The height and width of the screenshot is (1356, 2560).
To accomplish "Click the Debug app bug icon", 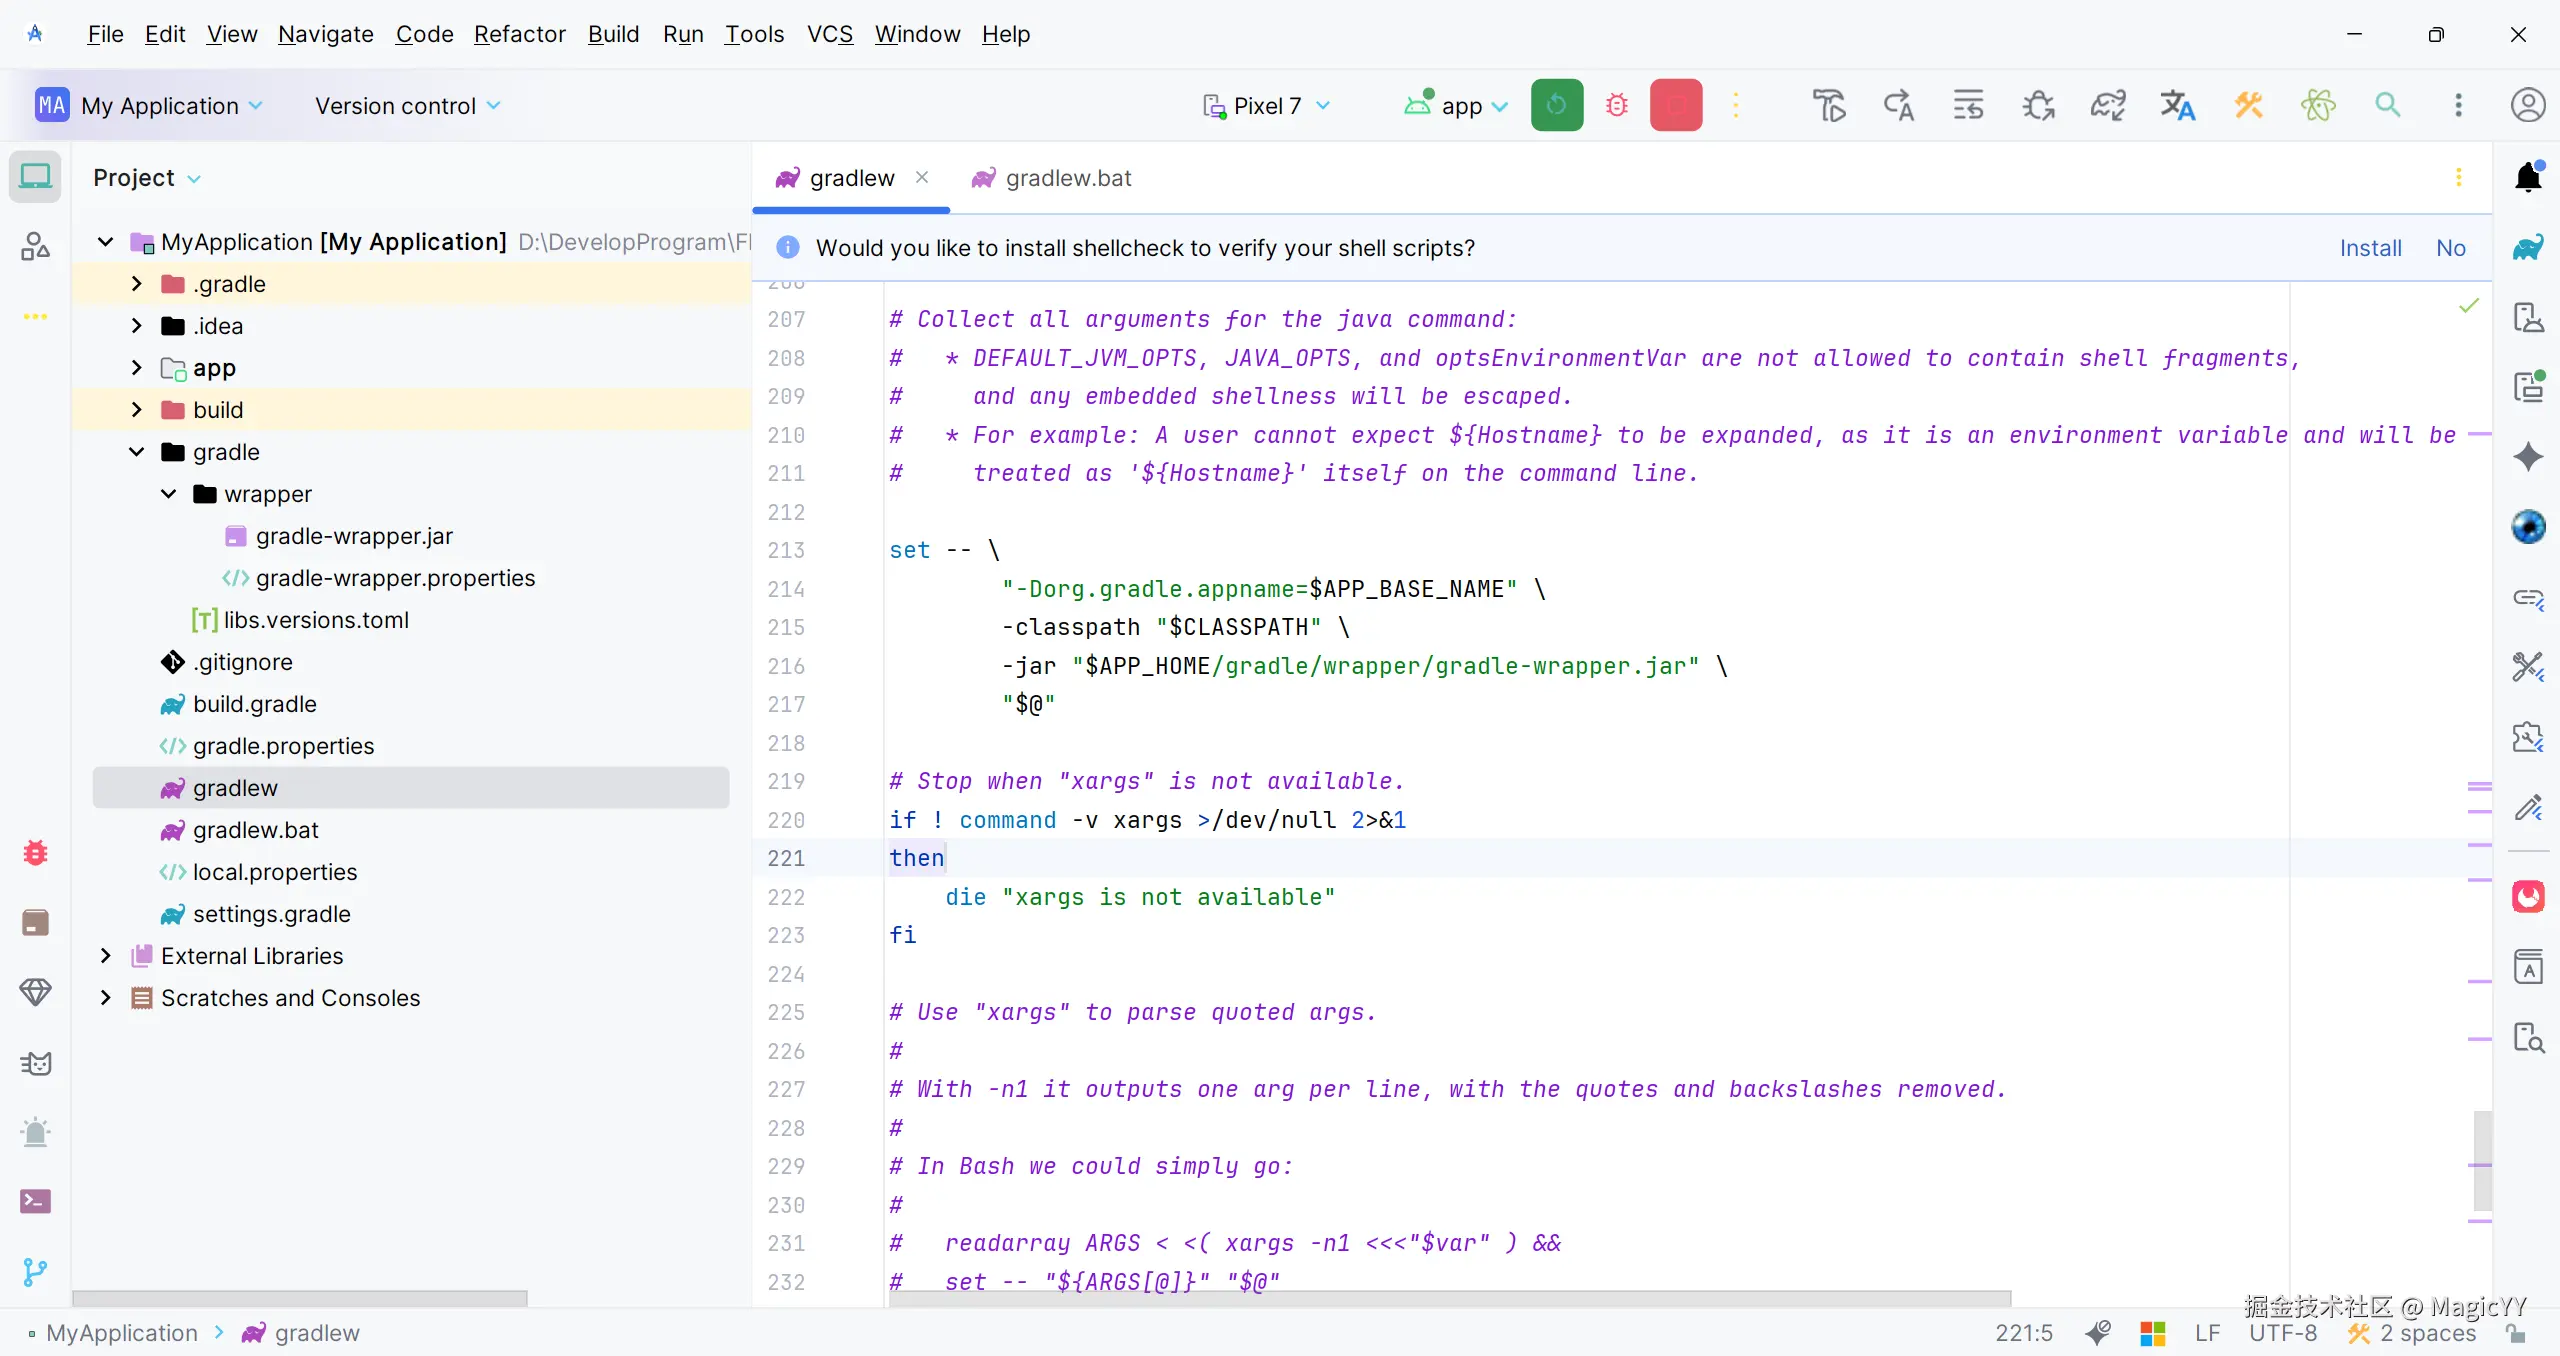I will click(x=1616, y=105).
